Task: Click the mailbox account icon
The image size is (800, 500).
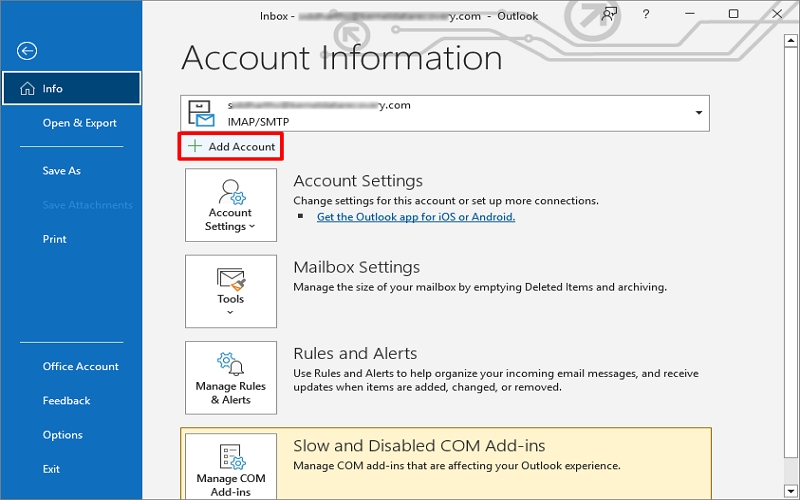Action: [202, 113]
